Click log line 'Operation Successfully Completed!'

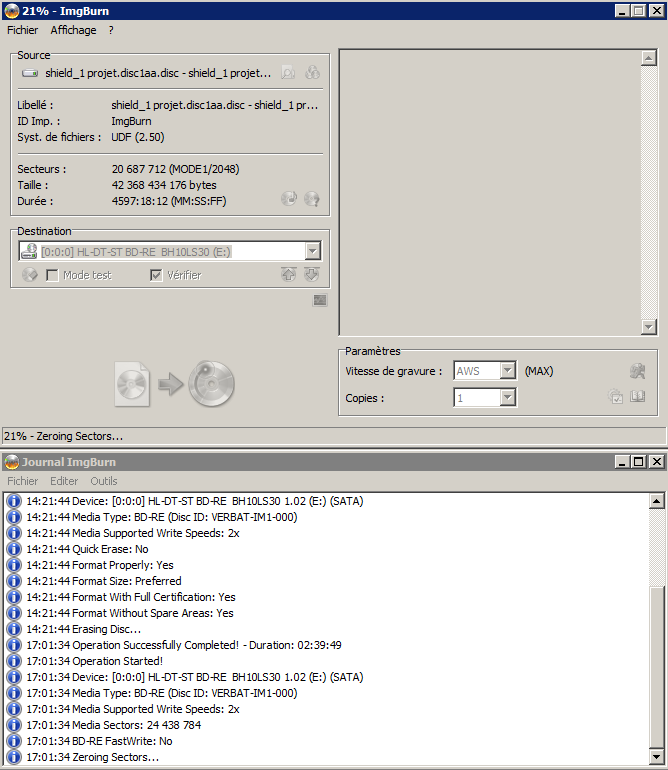(x=184, y=645)
